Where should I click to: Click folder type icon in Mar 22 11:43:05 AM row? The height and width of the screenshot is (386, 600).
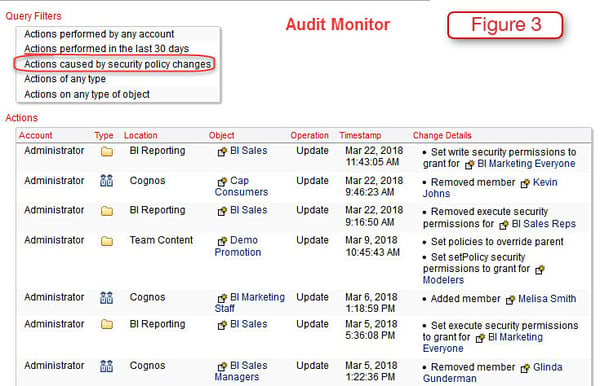[107, 151]
